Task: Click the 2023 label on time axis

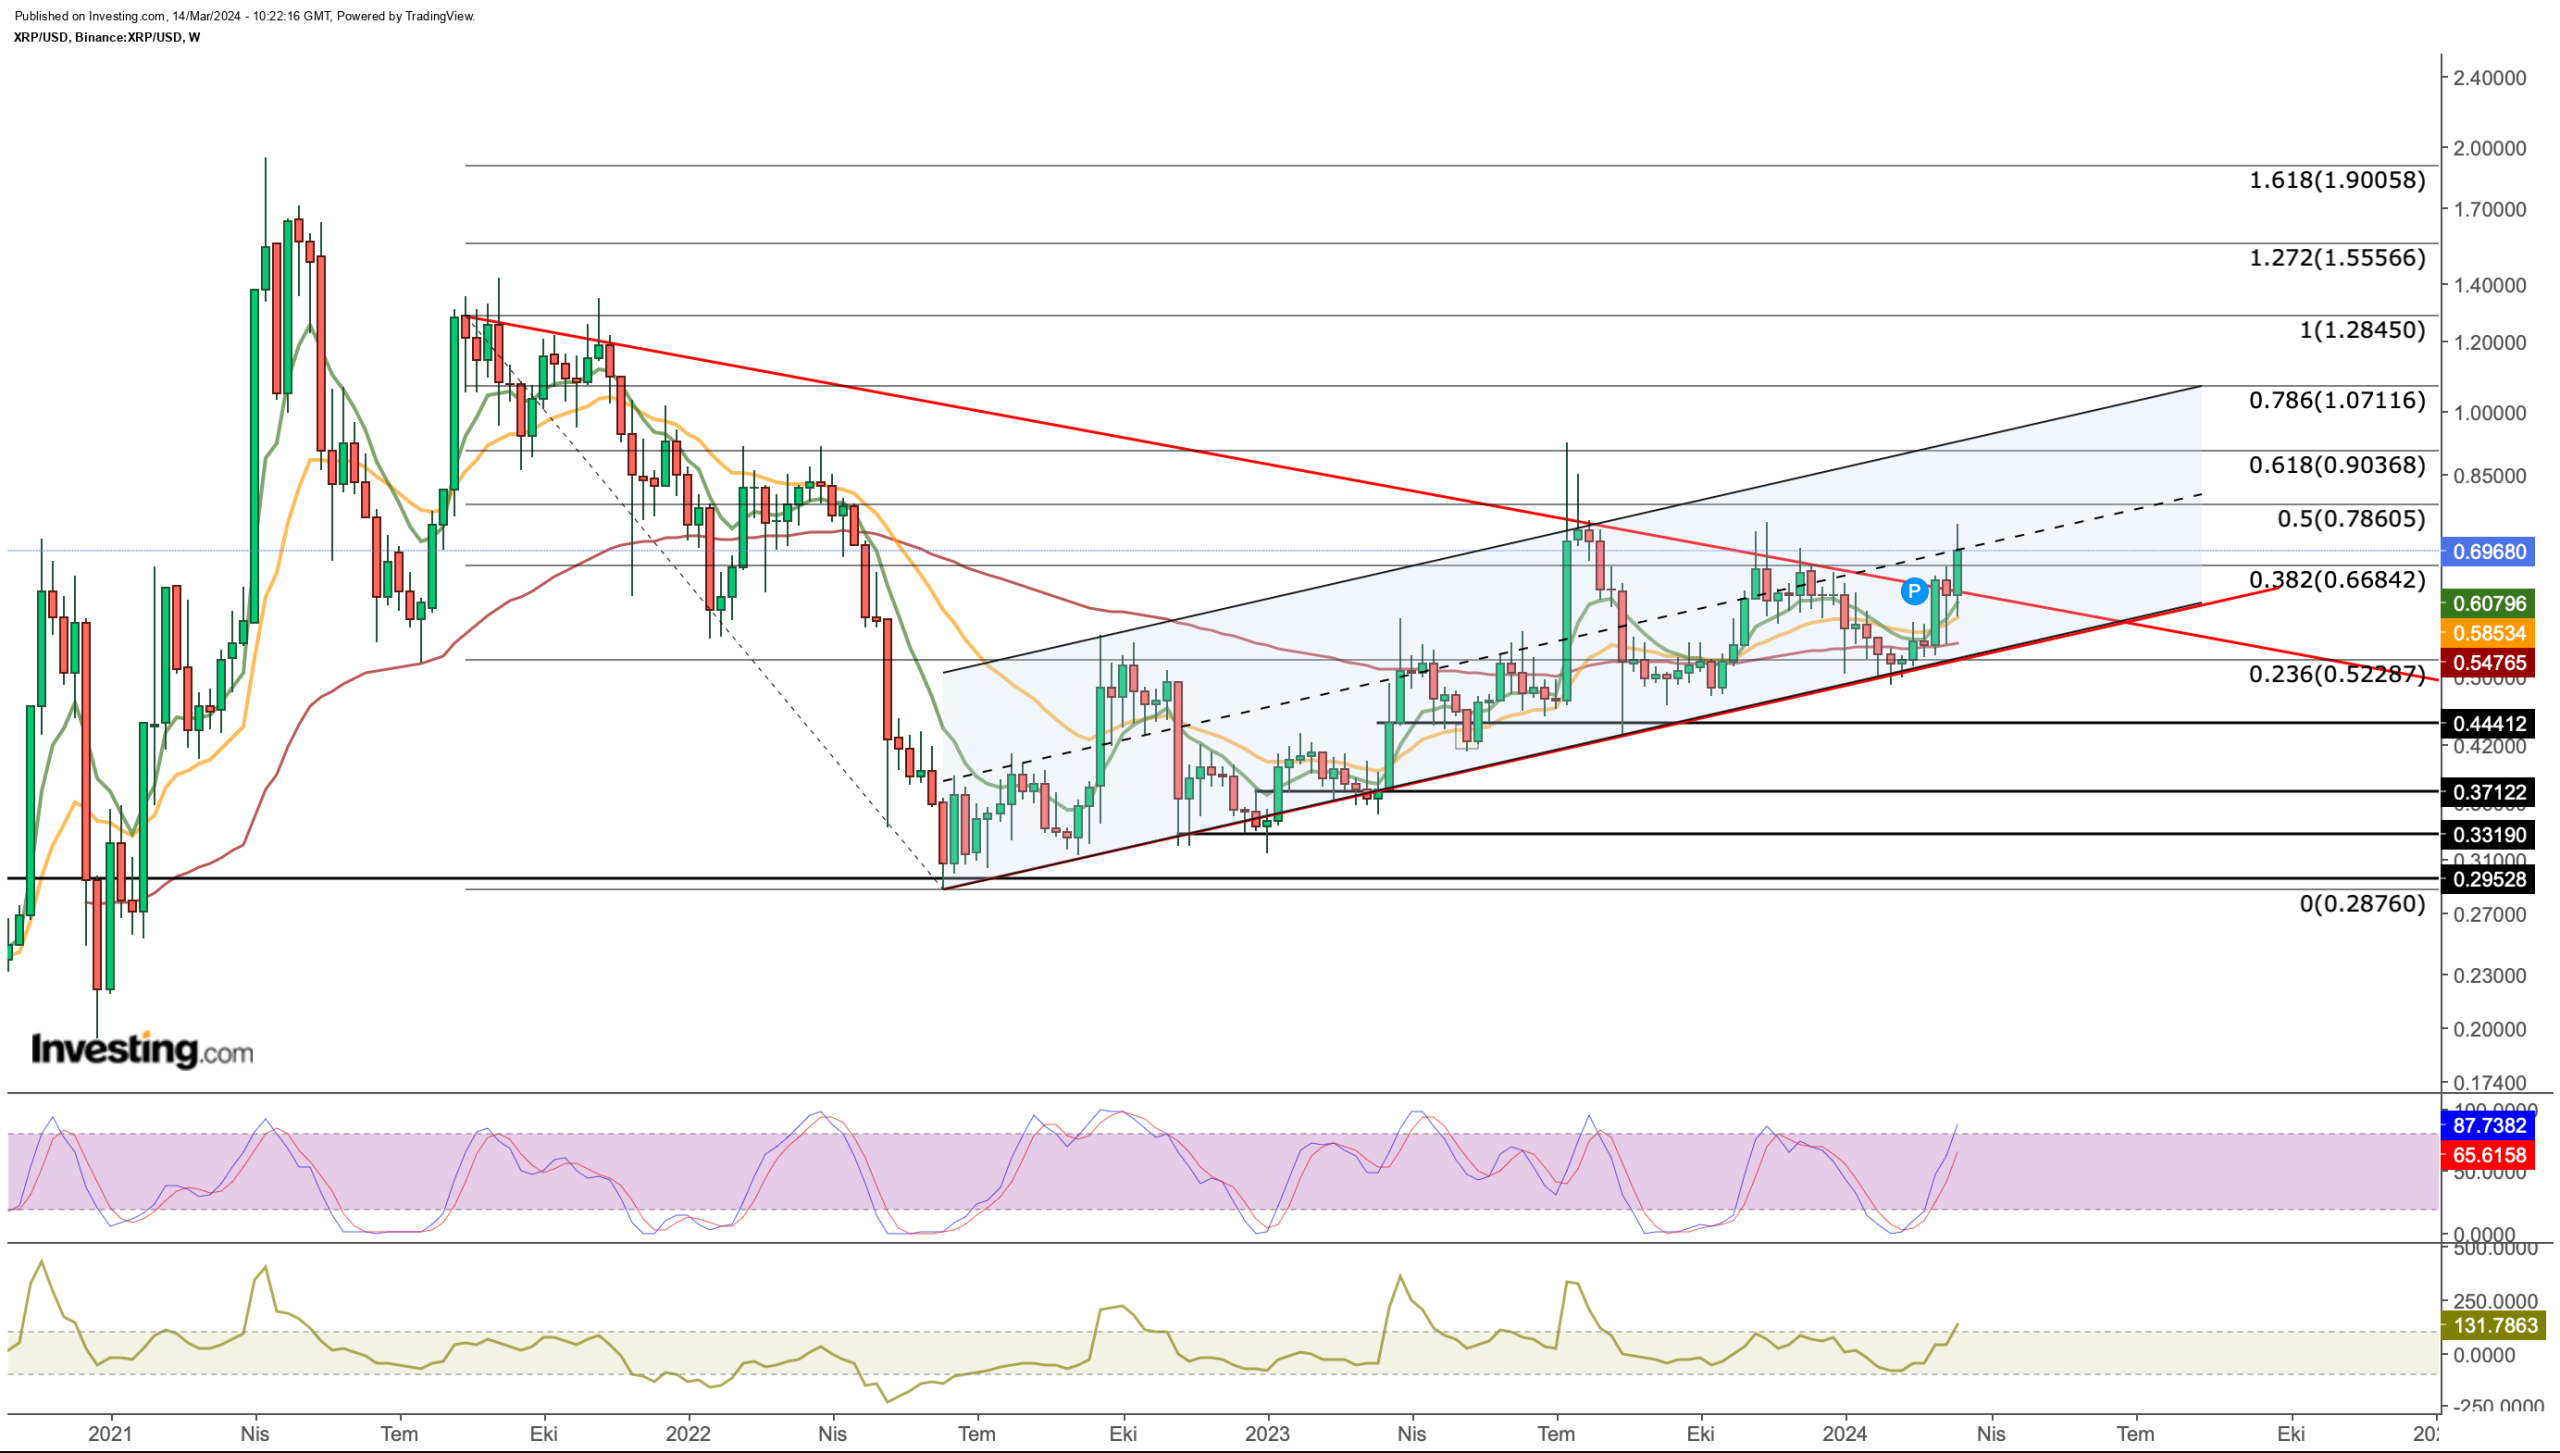Action: pyautogui.click(x=1267, y=1433)
